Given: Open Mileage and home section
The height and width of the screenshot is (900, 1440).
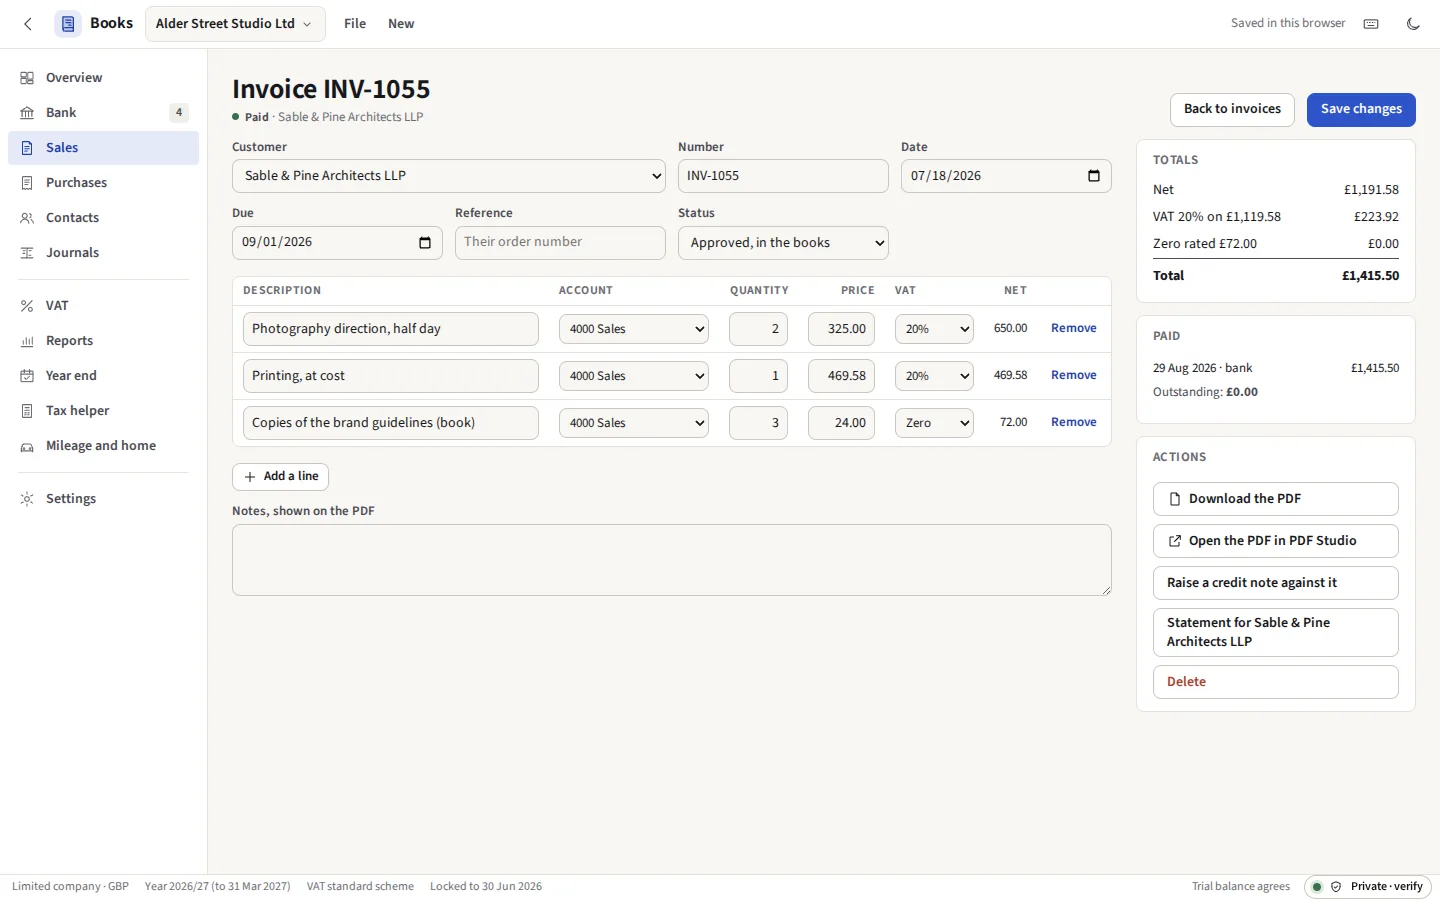Looking at the screenshot, I should [x=104, y=446].
